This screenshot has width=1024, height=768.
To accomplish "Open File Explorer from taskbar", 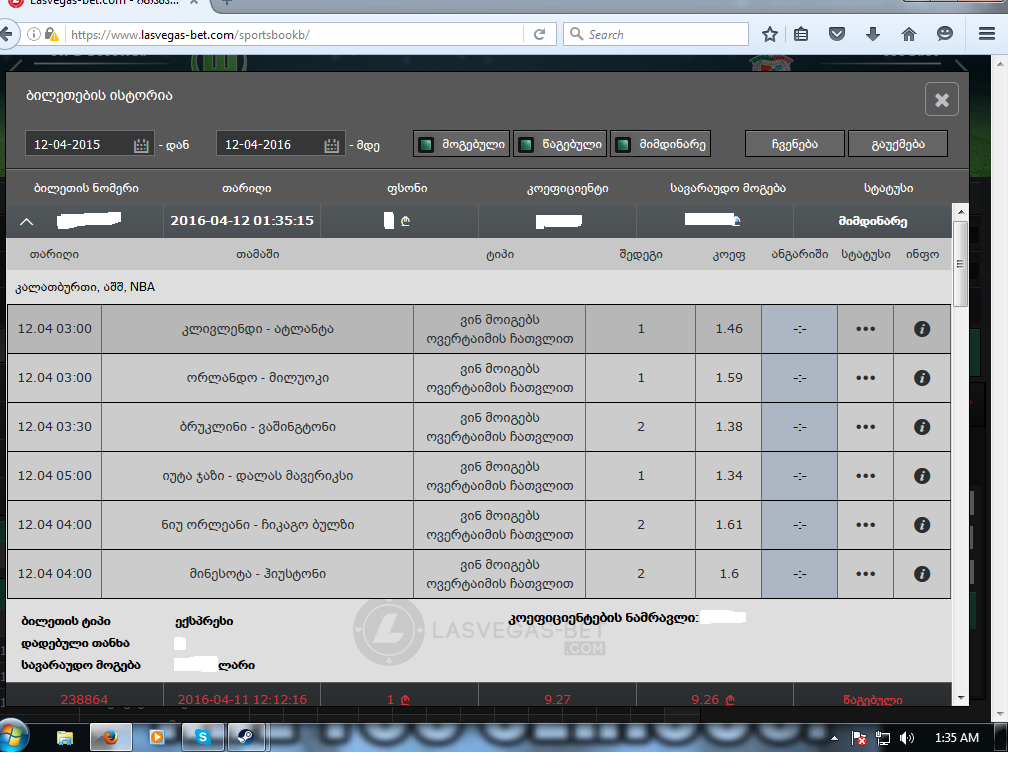I will coord(65,737).
